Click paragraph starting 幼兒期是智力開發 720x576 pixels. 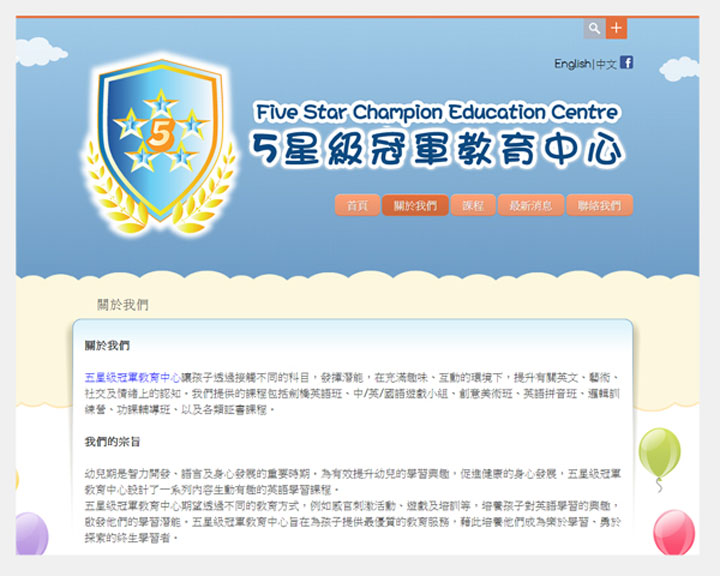[353, 481]
